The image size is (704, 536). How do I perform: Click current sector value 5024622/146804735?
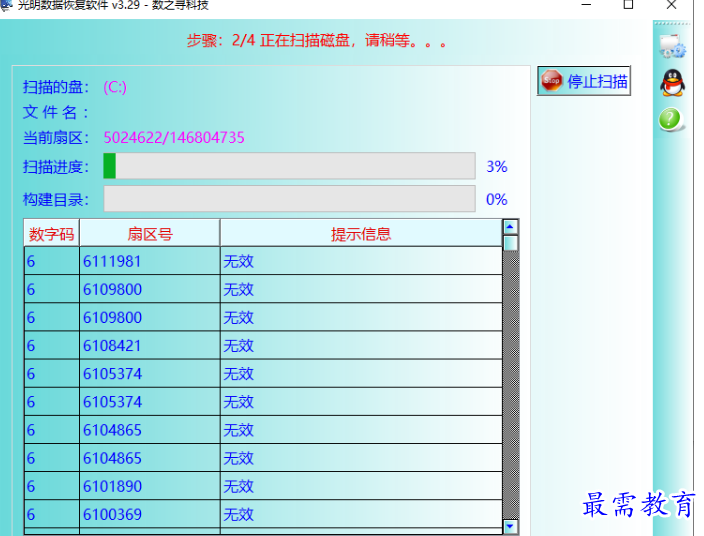coord(174,137)
